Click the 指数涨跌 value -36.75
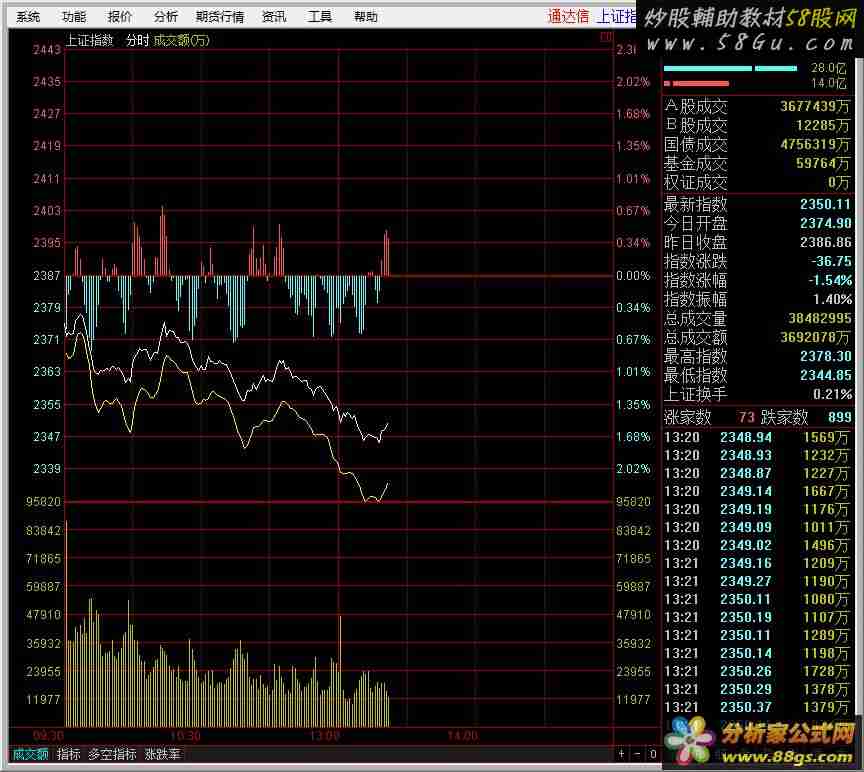The width and height of the screenshot is (864, 772). (x=831, y=261)
